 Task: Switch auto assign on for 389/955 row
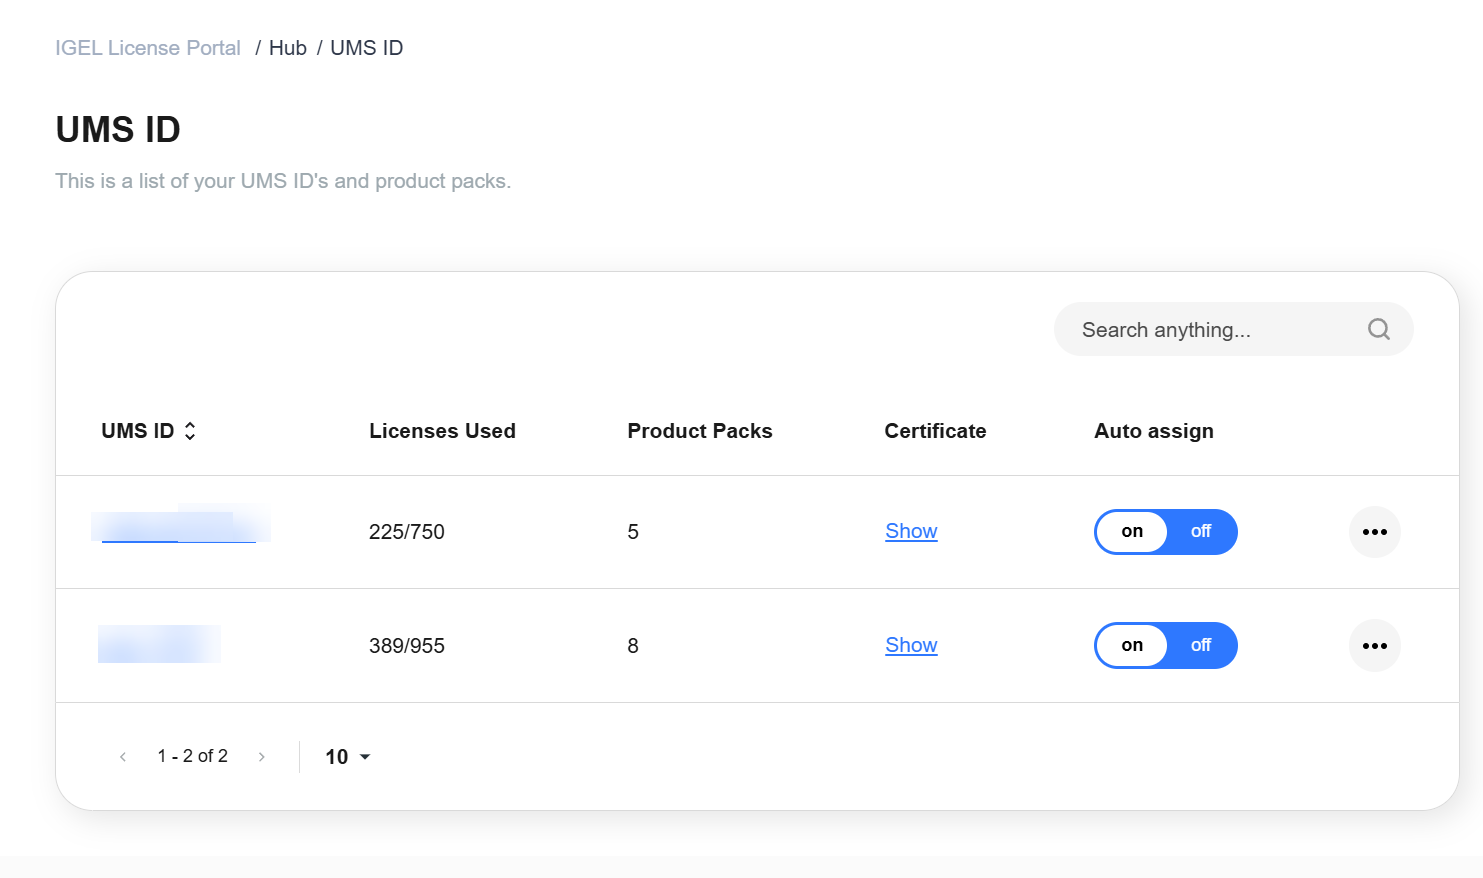pos(1132,646)
